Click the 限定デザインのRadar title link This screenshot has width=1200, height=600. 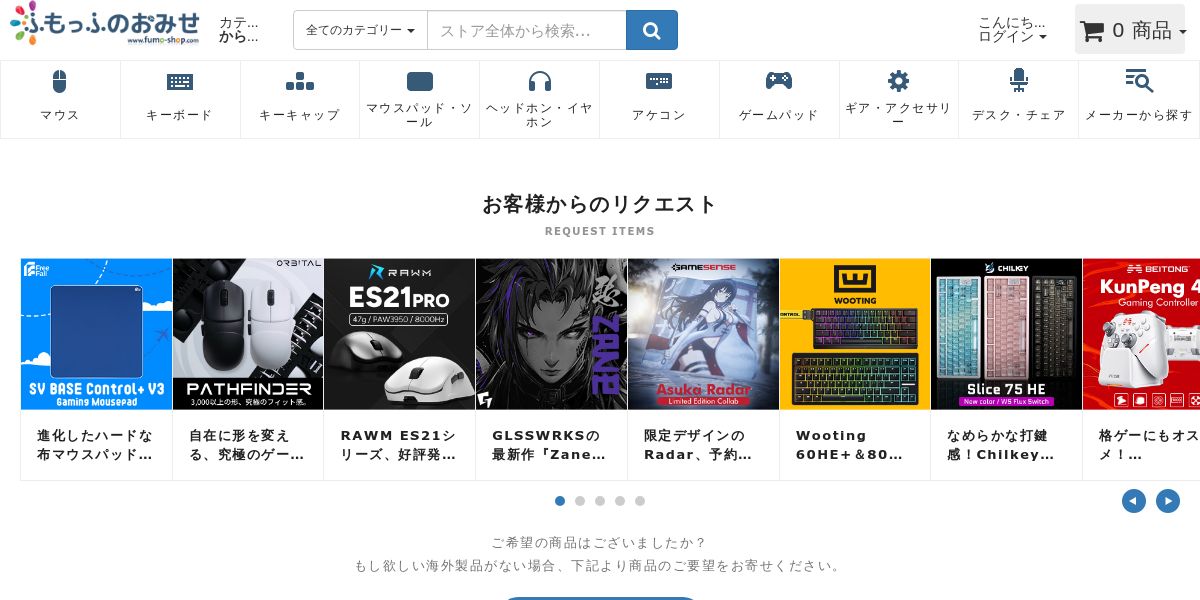(698, 445)
